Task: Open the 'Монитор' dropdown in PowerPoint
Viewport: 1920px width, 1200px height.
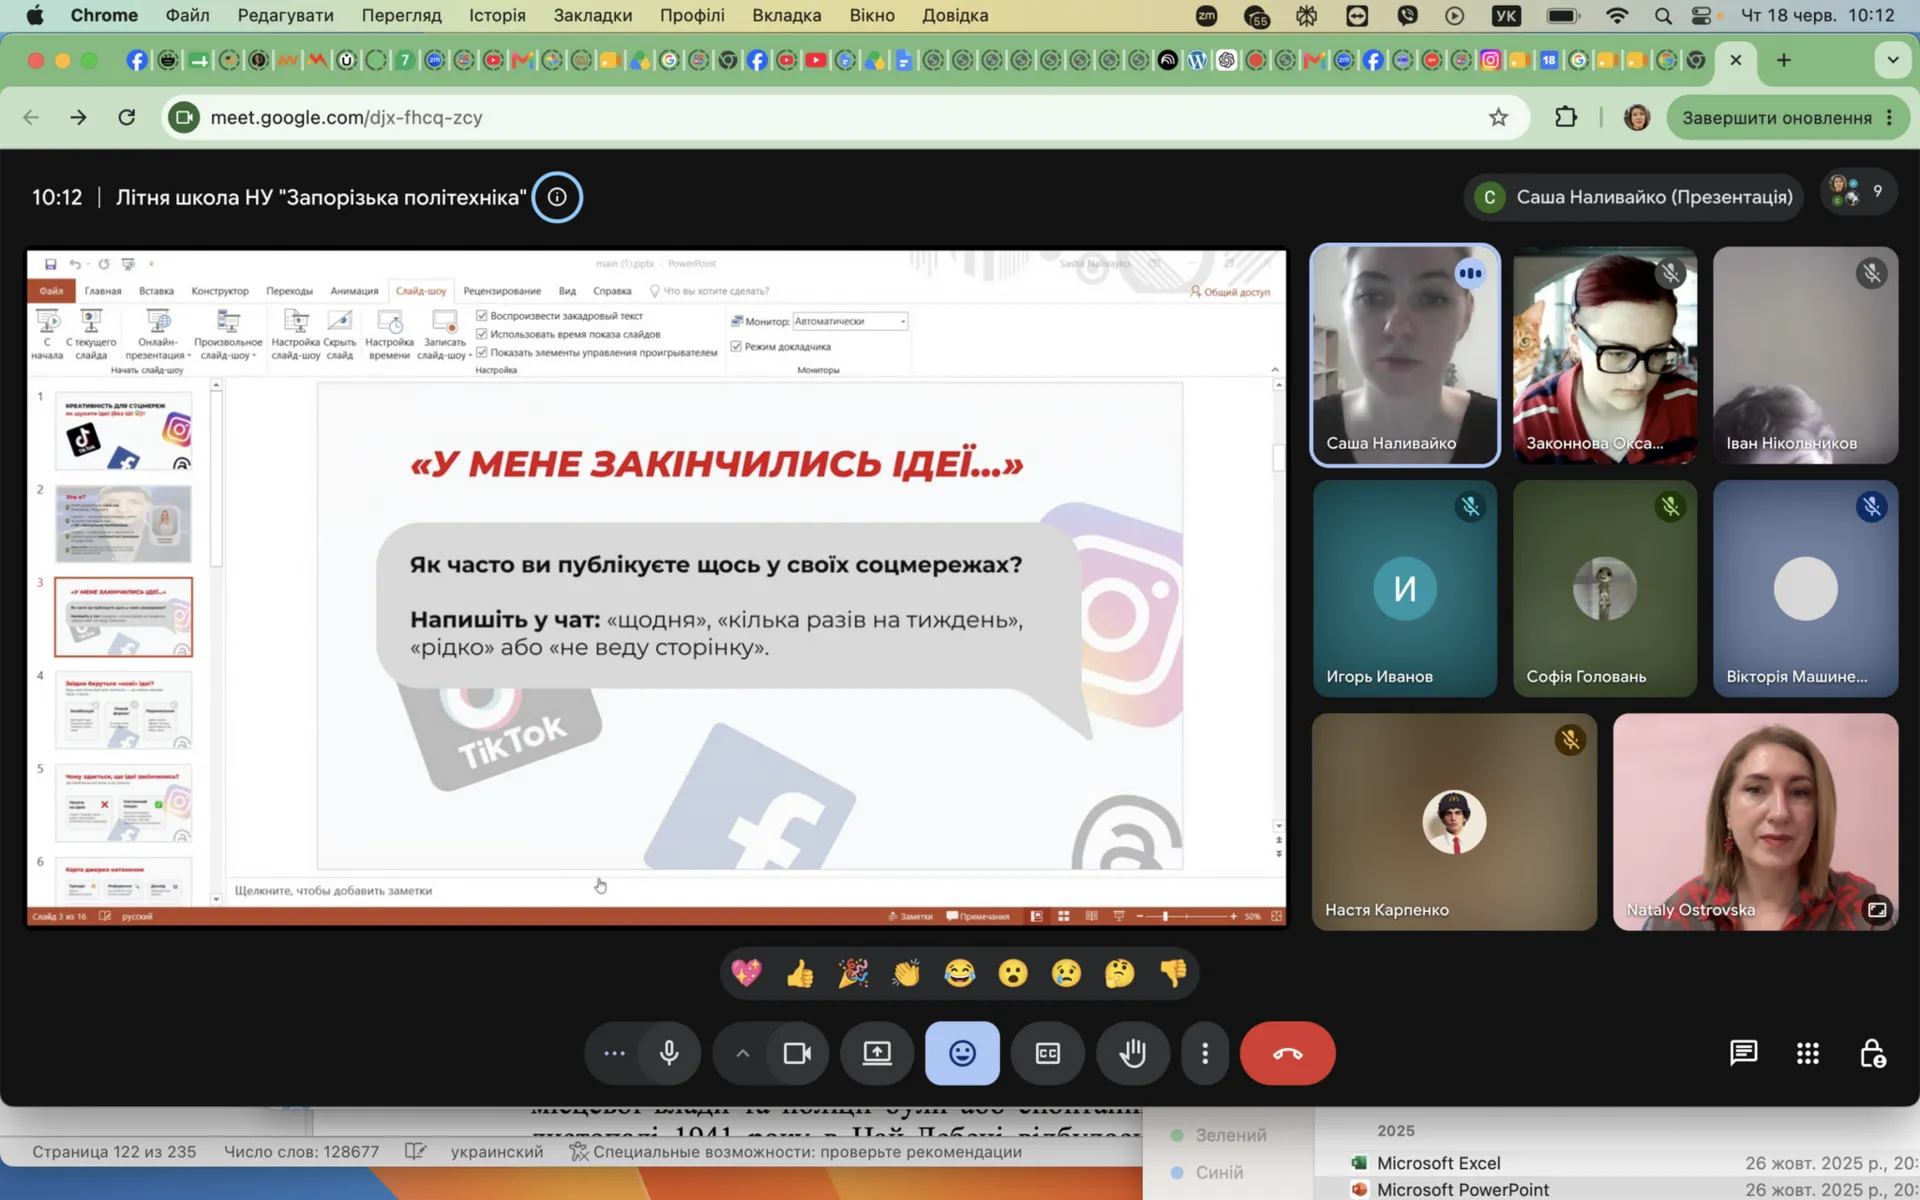Action: pos(850,321)
